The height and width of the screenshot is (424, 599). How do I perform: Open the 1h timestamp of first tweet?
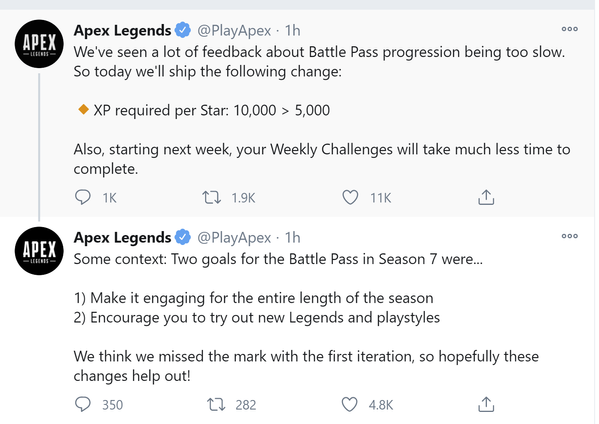293,31
